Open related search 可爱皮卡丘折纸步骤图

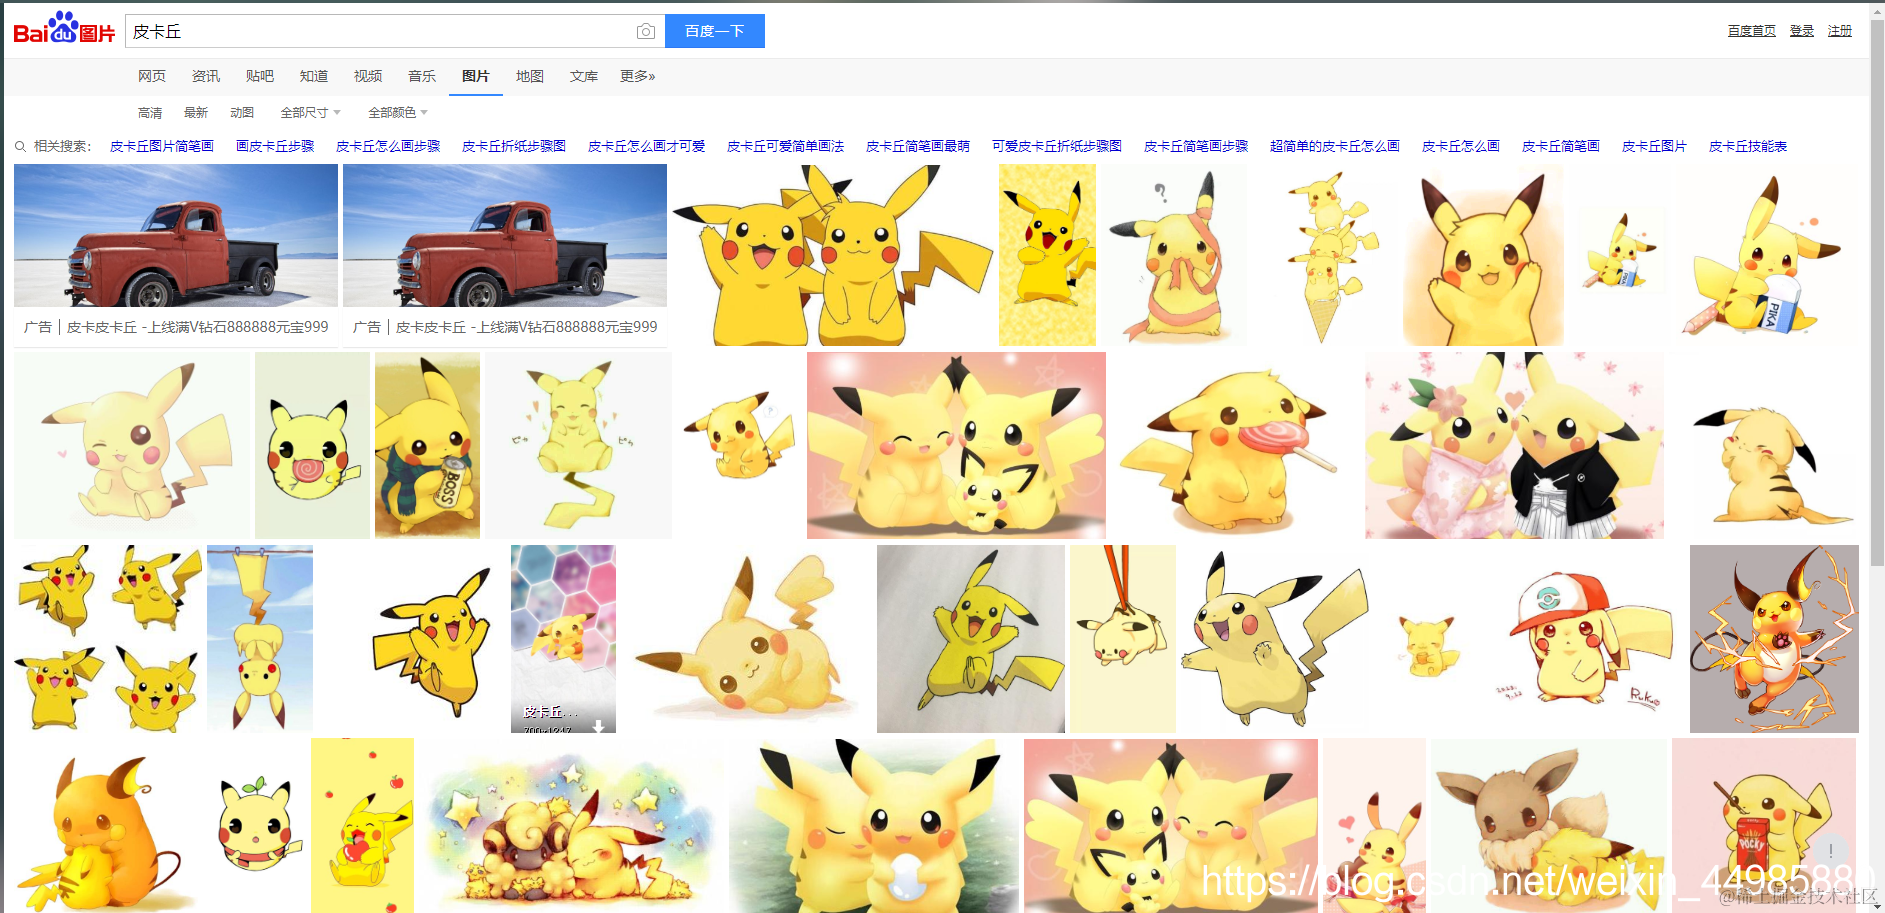[x=1057, y=146]
